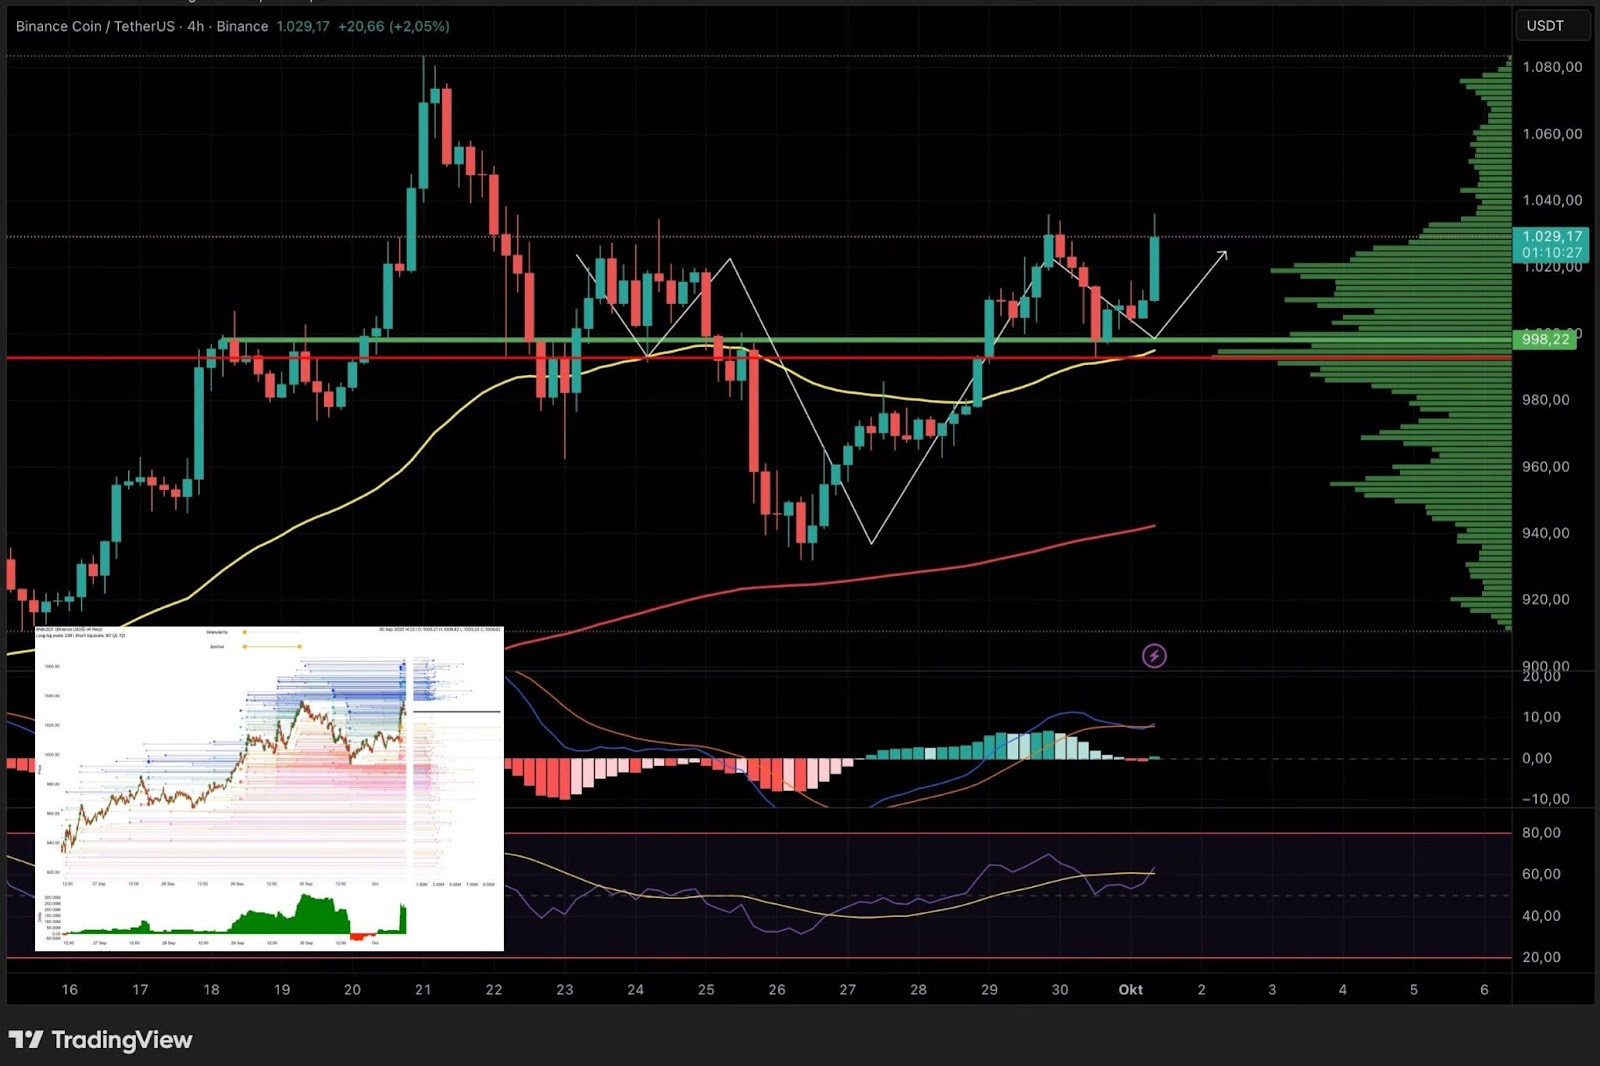
Task: Click the MACD 0,00 axis label
Action: tap(1537, 758)
